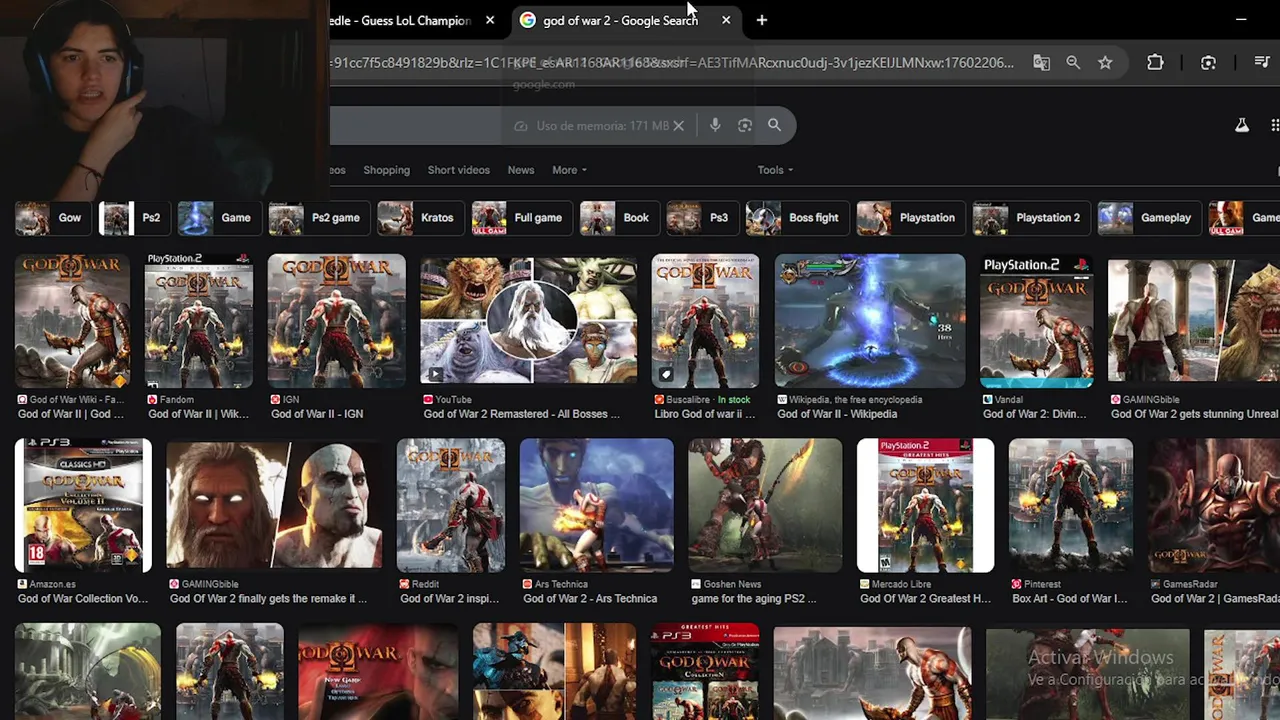
Task: Filter images by the Gow chip
Action: 52,218
